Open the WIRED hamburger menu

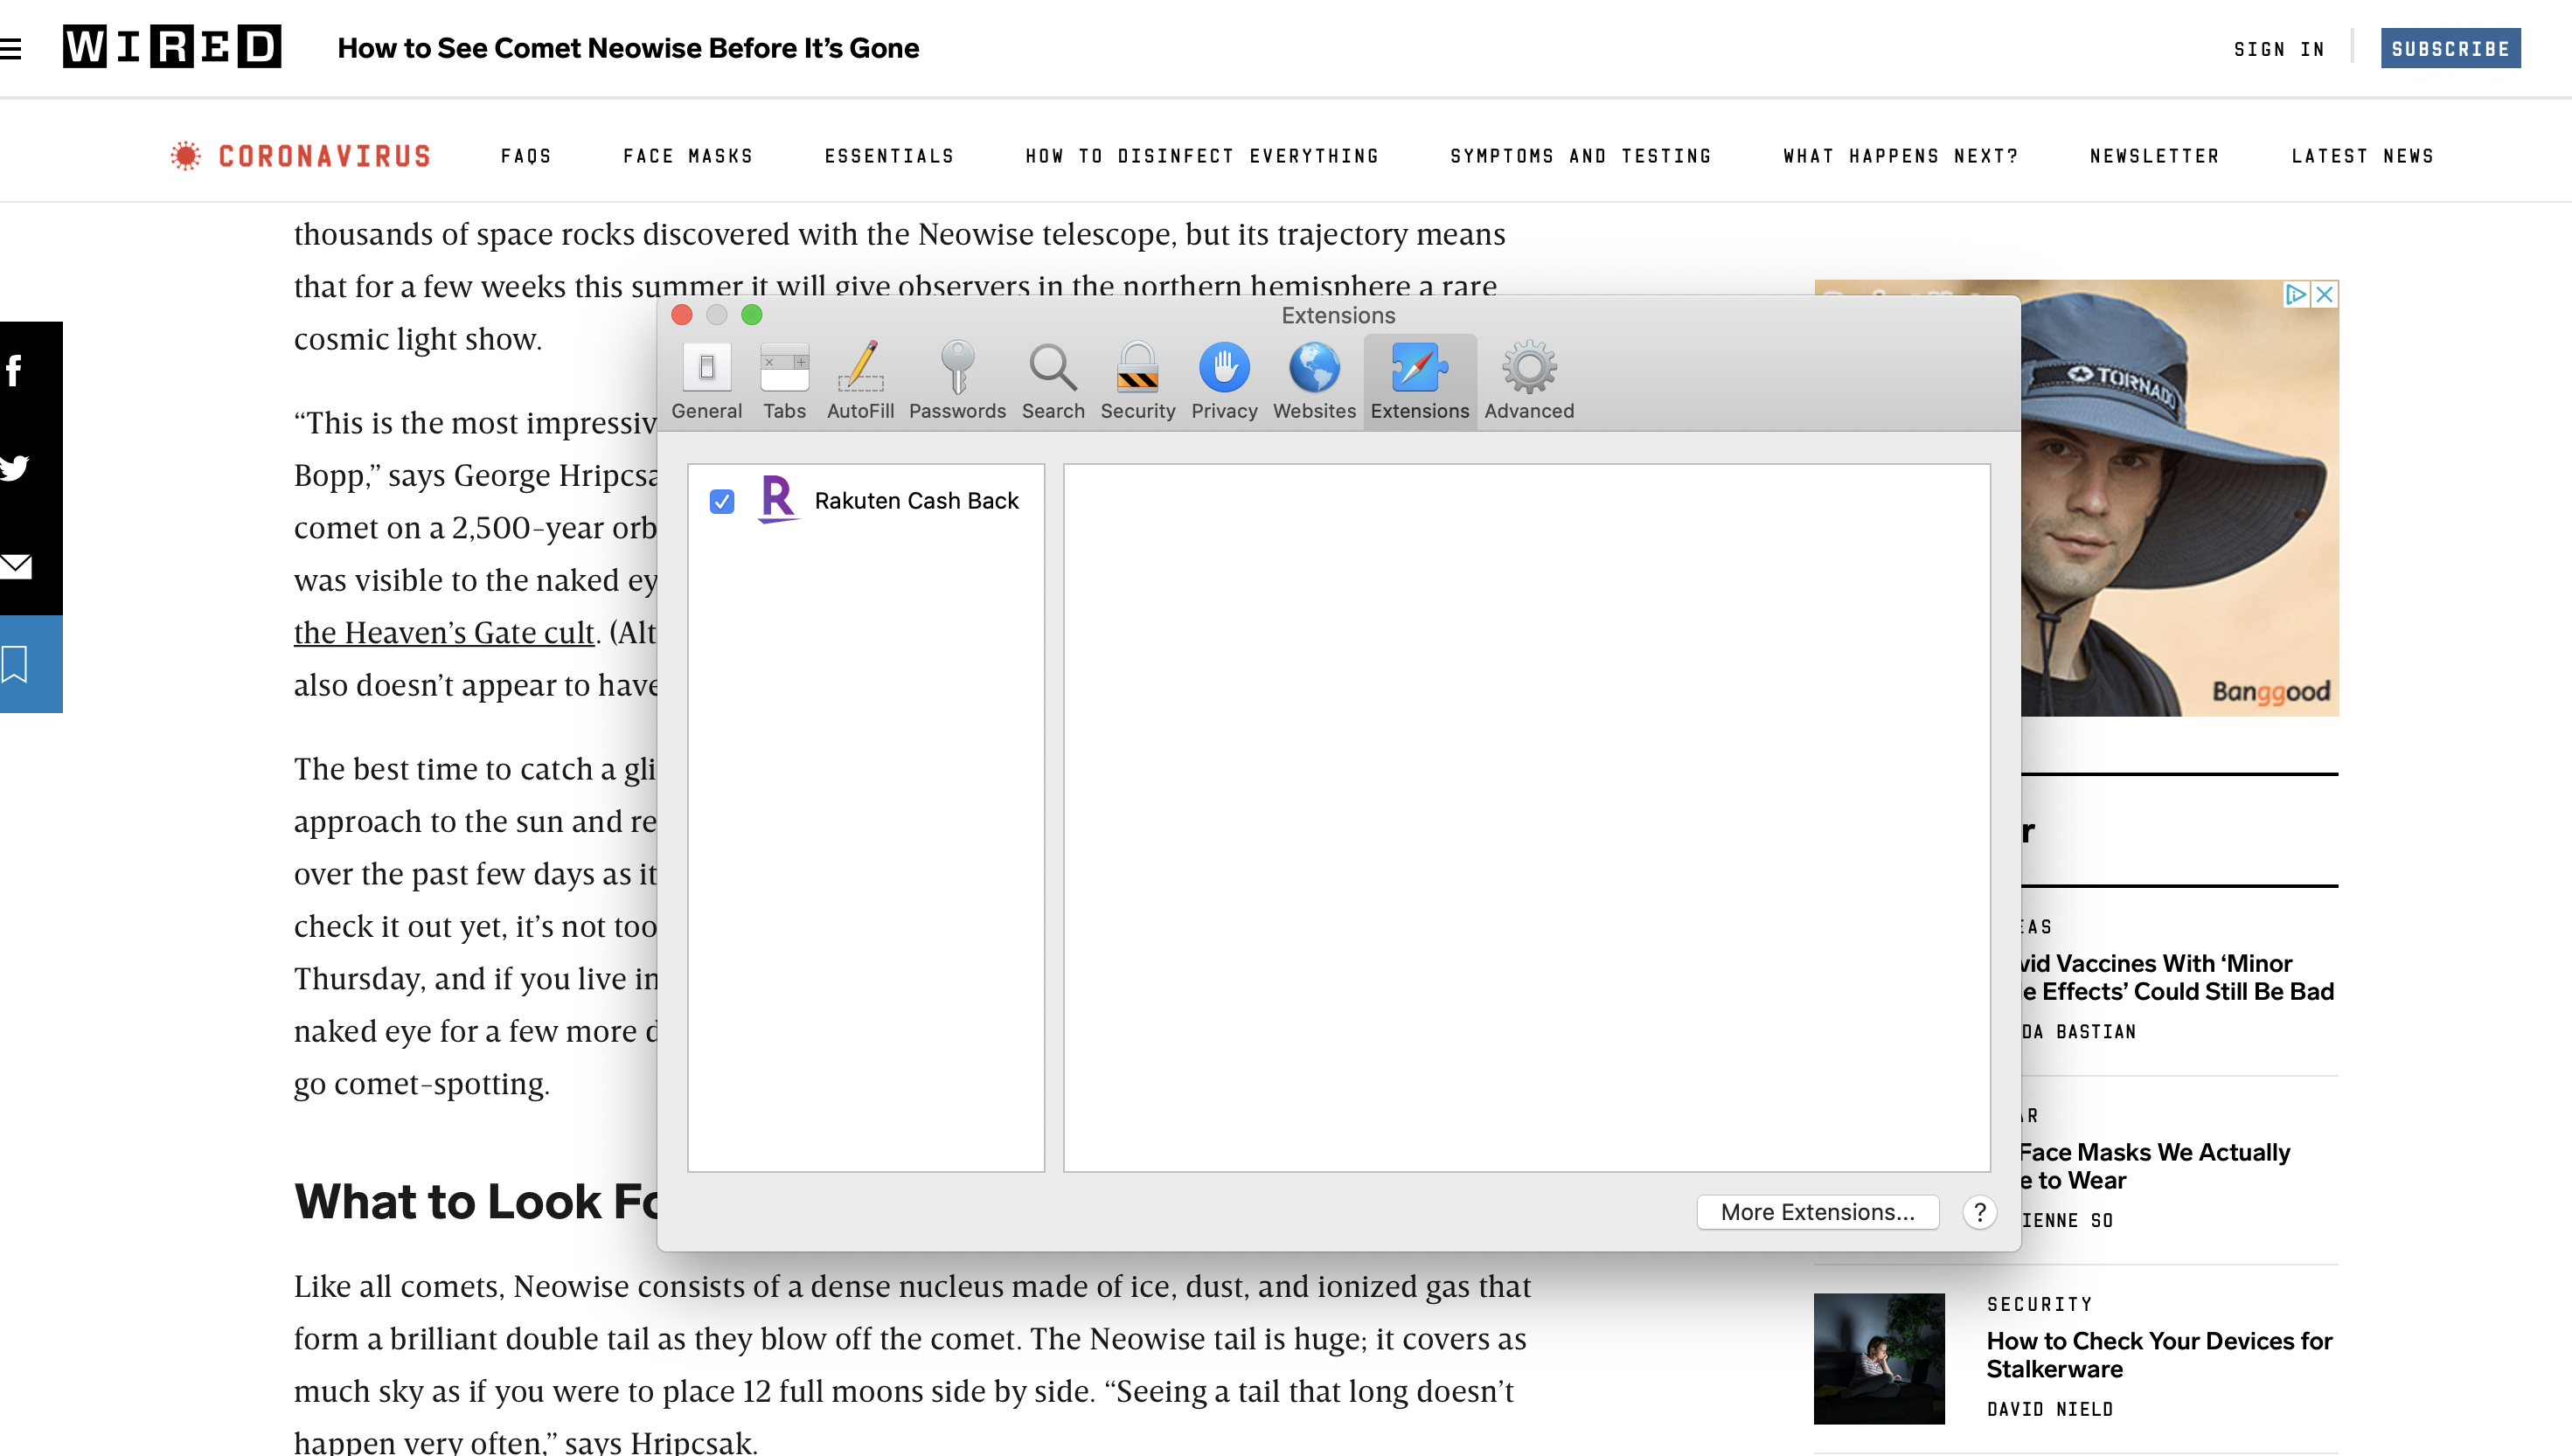point(11,48)
